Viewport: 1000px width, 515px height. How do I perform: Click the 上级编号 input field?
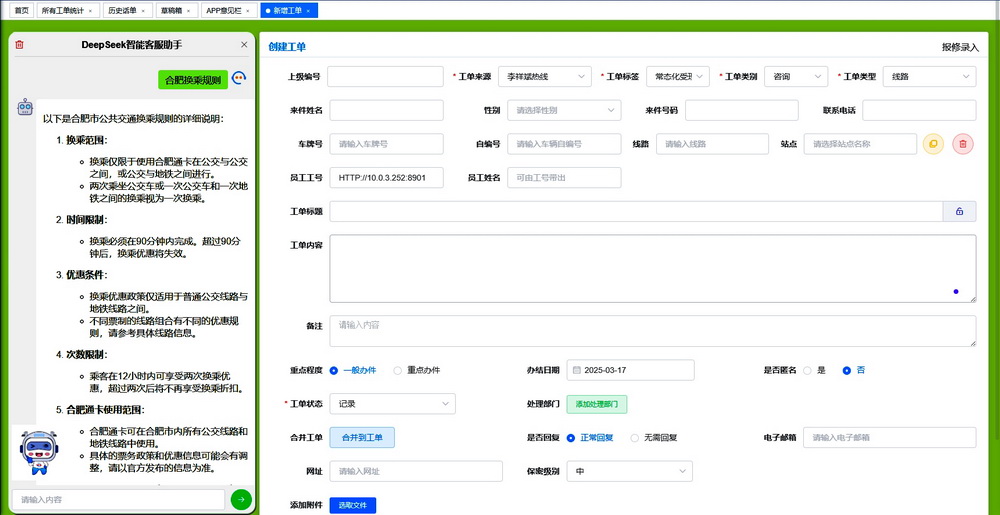(x=385, y=76)
